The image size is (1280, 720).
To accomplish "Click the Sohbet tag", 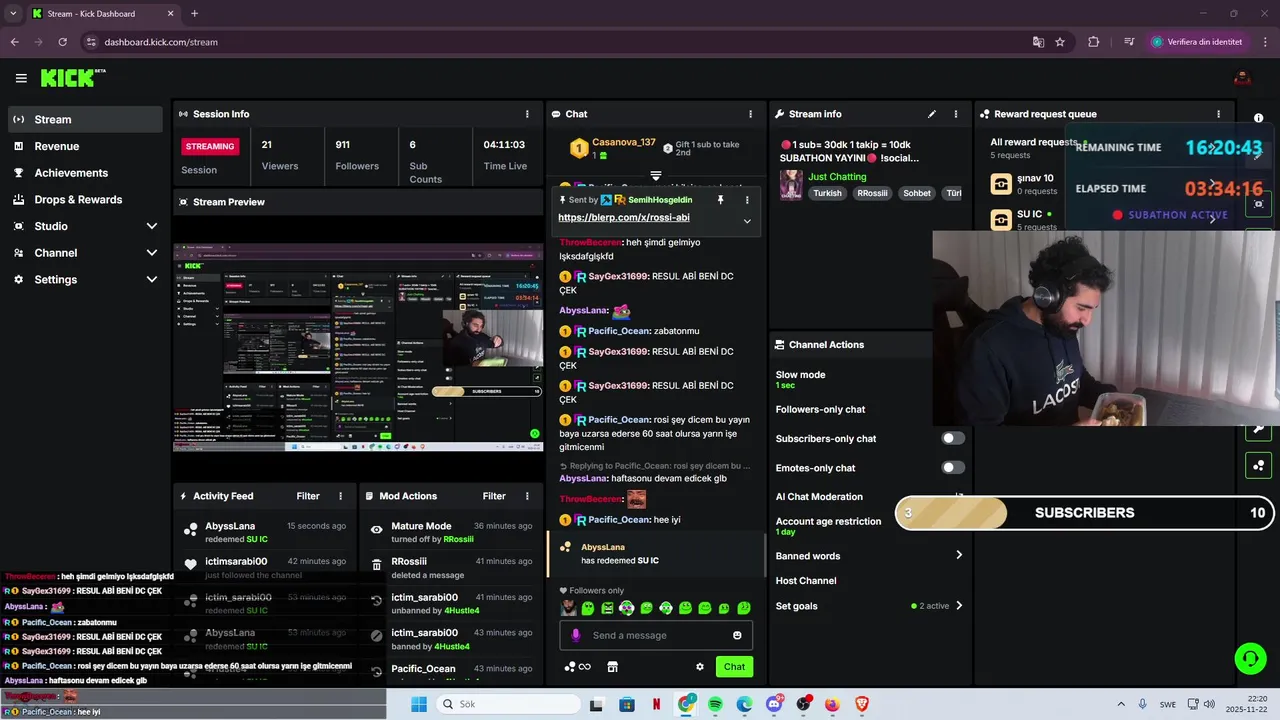I will point(917,193).
